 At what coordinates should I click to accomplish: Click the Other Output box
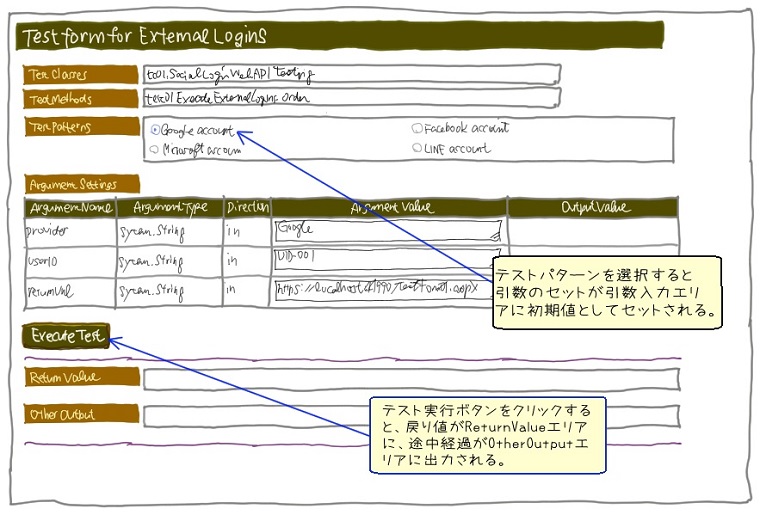412,416
